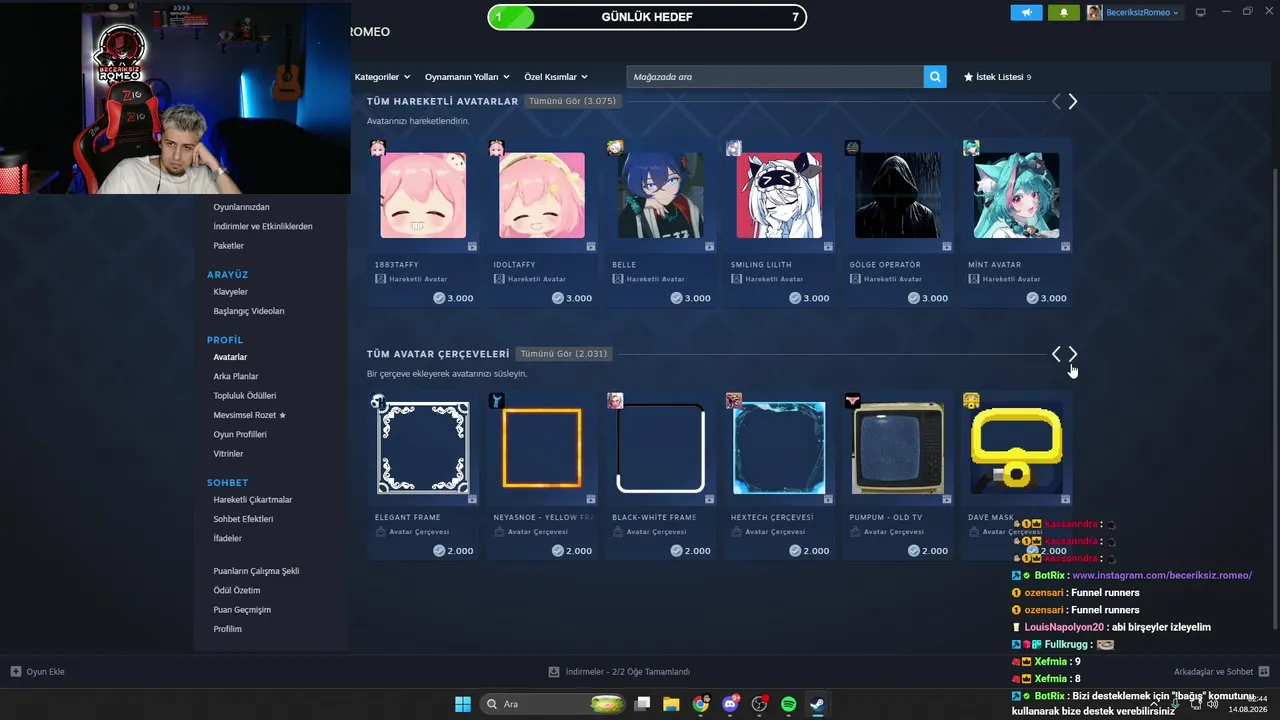The height and width of the screenshot is (720, 1280).
Task: Open İfadeler in the sidebar
Action: pos(228,538)
